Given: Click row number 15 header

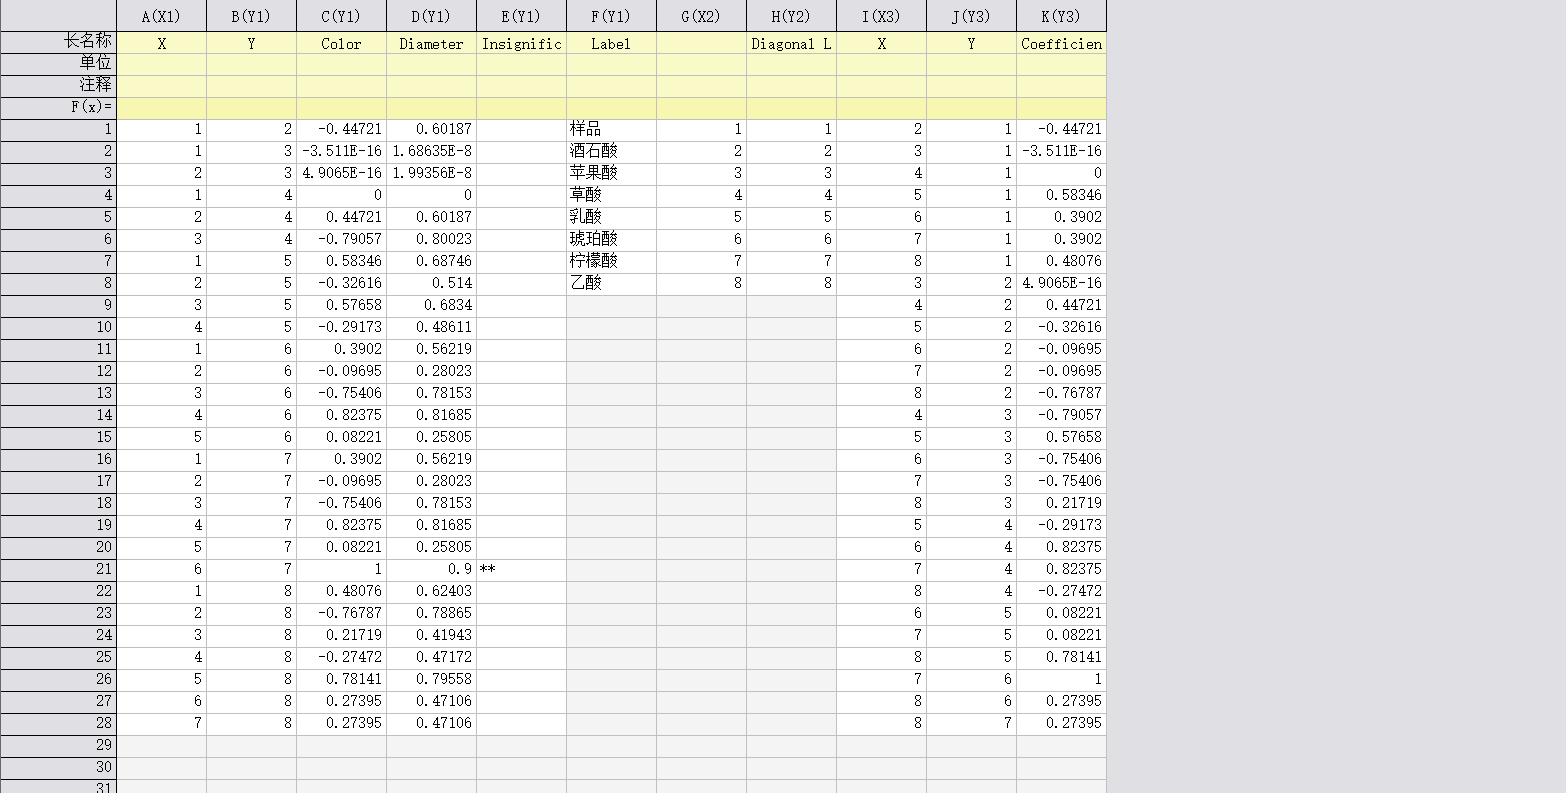Looking at the screenshot, I should (58, 437).
